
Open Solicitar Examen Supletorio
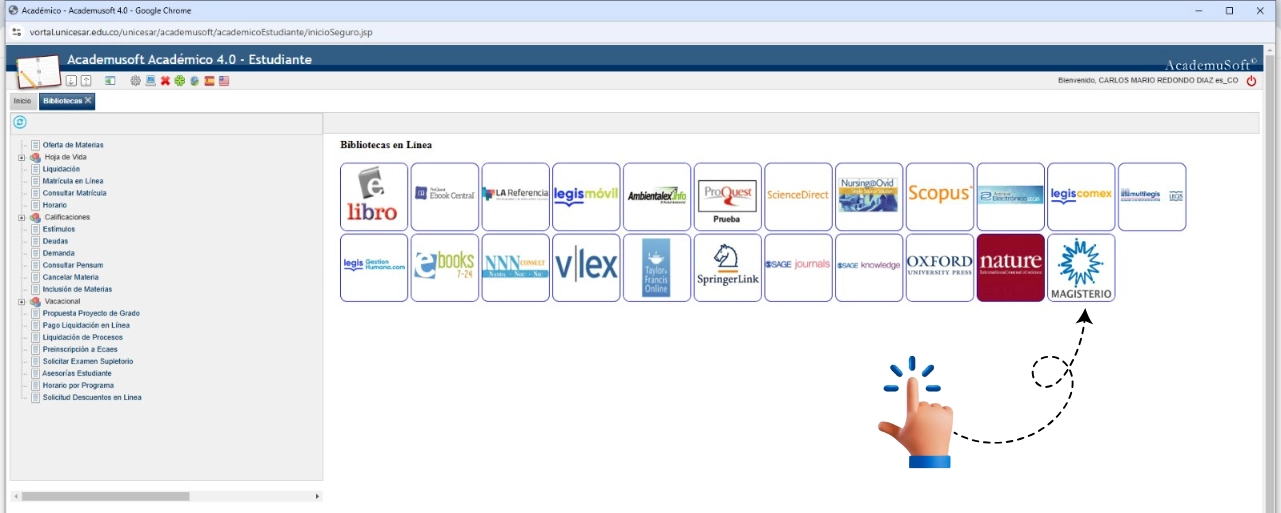click(88, 361)
